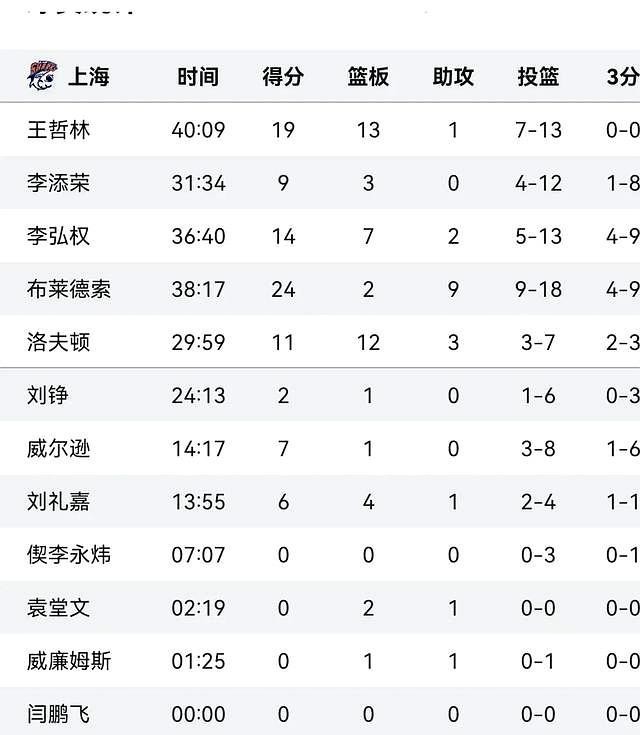Click player 闫鹏飞's name
640x735 pixels.
pos(59,714)
